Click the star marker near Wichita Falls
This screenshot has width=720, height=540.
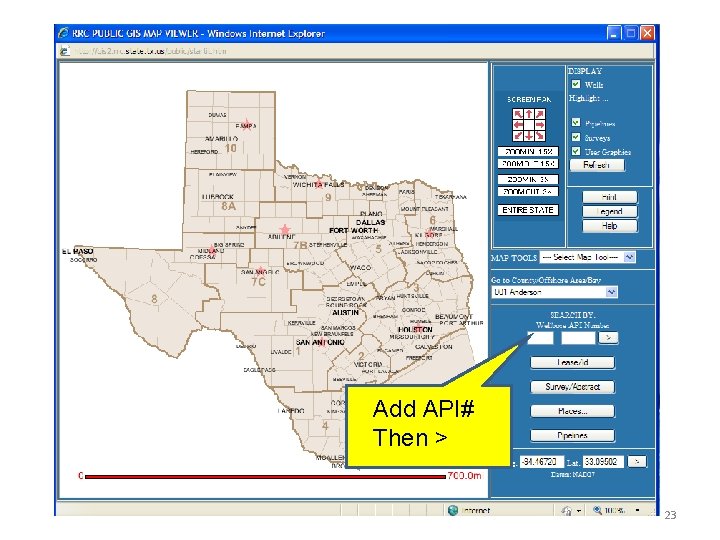(319, 184)
